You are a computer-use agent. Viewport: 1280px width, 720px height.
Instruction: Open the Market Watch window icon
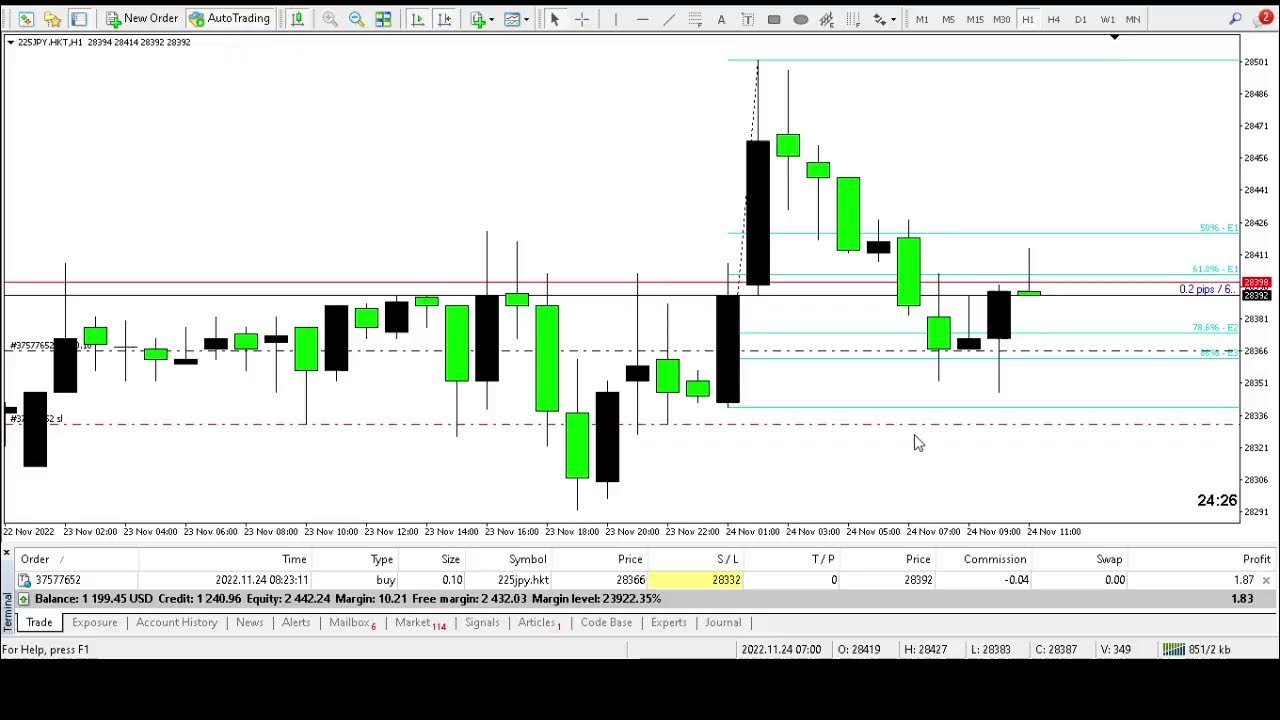[26, 19]
